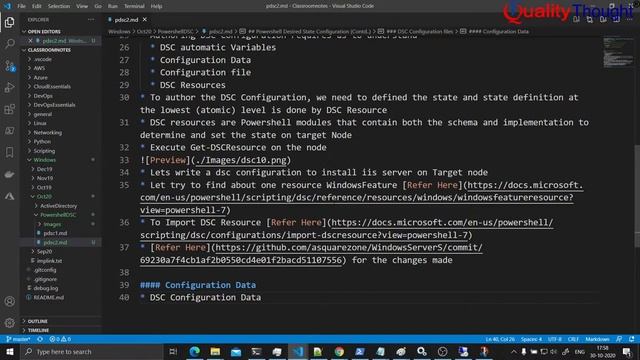Click the ./Images/dsc10.png image path
640x360 pixels.
241,160
